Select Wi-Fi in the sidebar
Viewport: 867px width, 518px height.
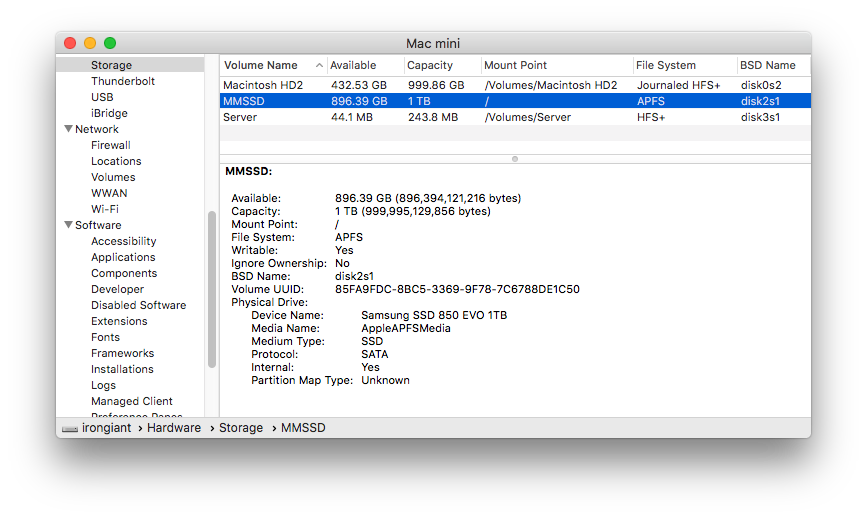click(105, 209)
